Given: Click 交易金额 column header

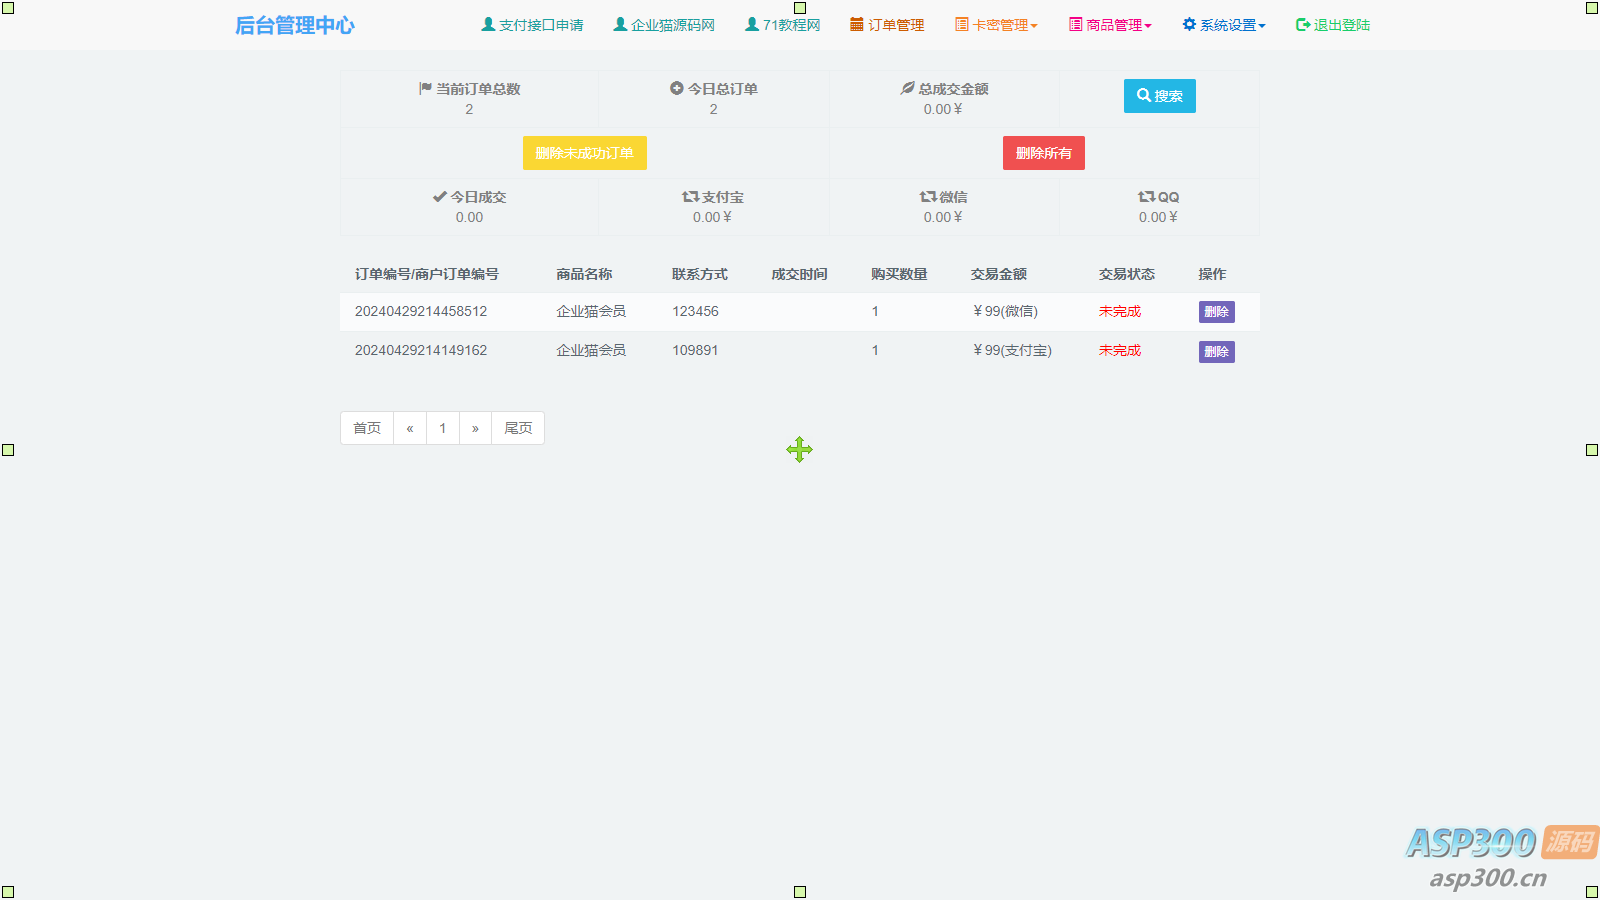Looking at the screenshot, I should pos(999,274).
